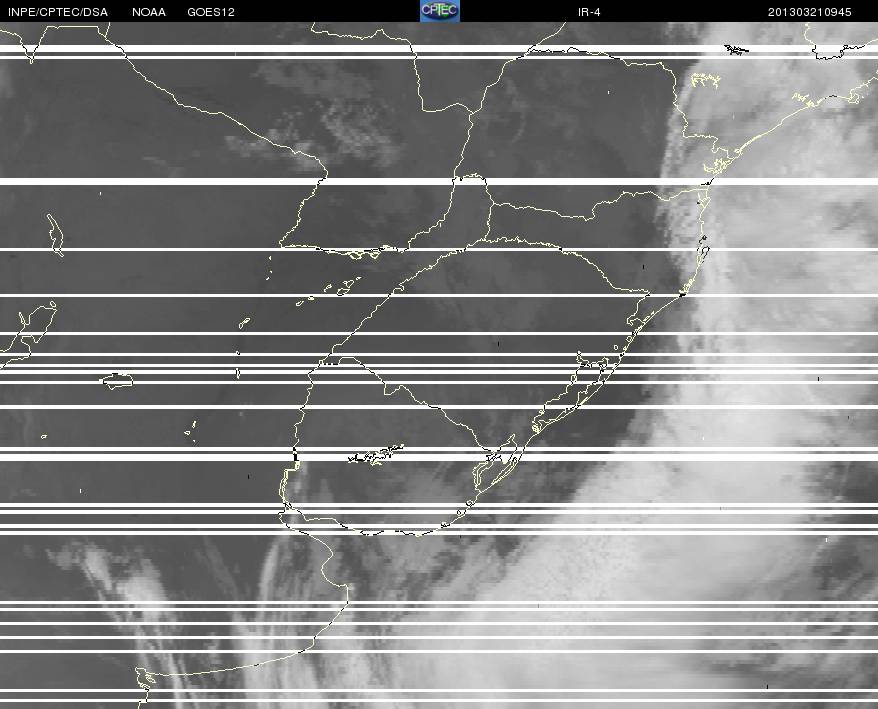
Task: Click the NOAA label in header
Action: point(149,12)
